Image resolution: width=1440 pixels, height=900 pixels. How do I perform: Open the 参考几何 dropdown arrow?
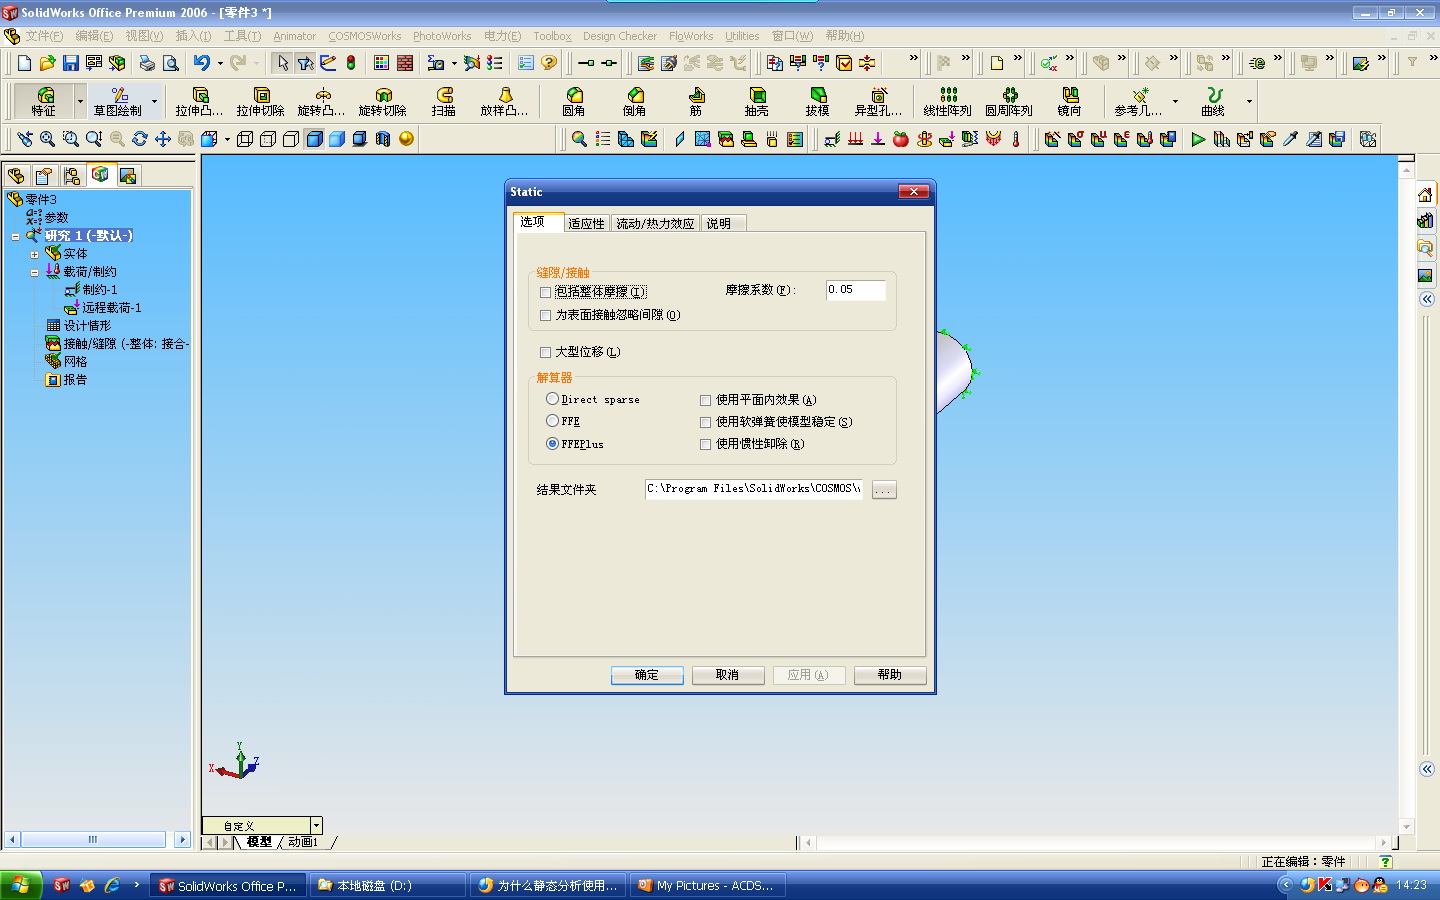point(1175,101)
